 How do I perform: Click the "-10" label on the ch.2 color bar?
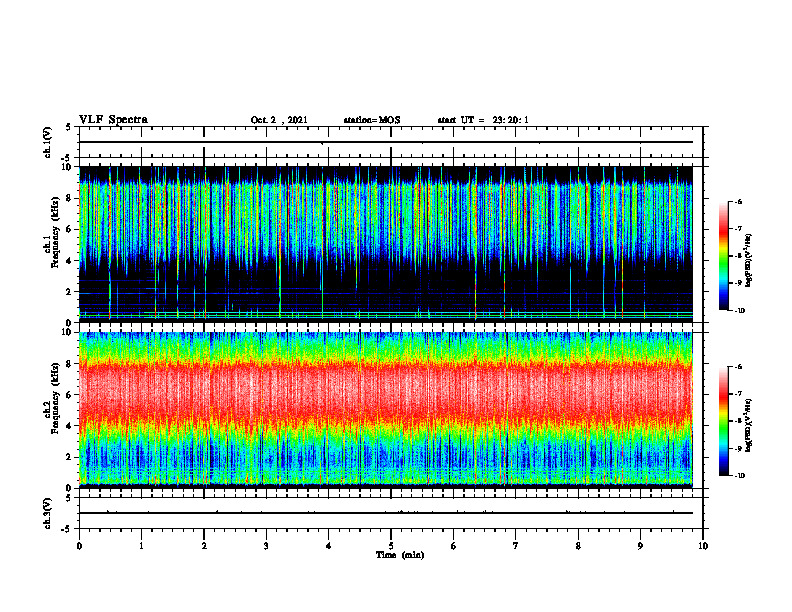pos(739,475)
